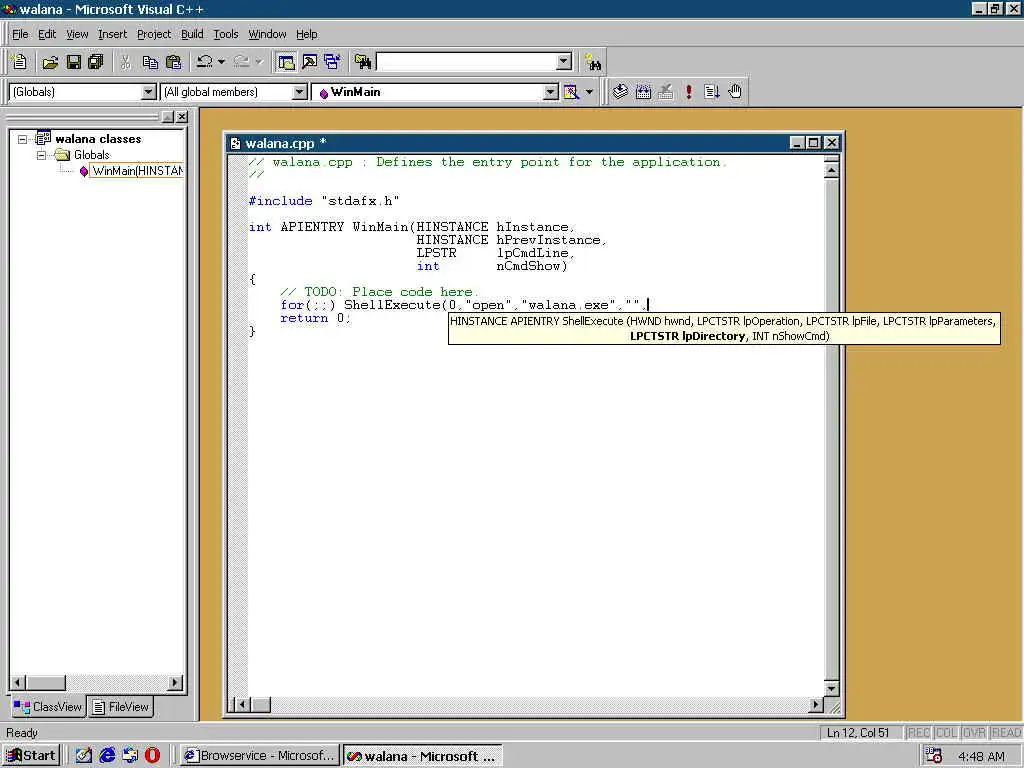Run program with red exclamation icon
Screen dimensions: 1024x768
pyautogui.click(x=689, y=92)
